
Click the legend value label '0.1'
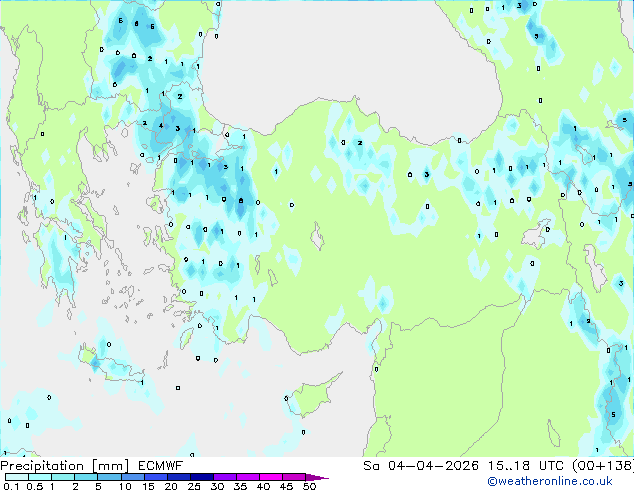(x=11, y=486)
